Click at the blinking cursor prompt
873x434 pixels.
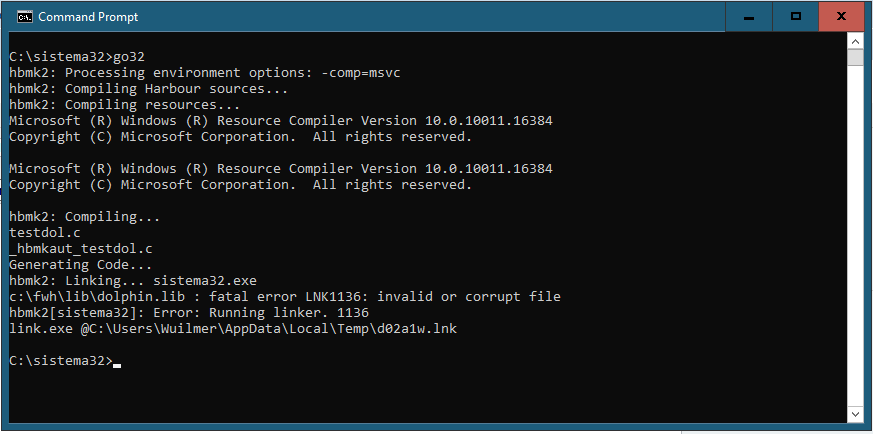pyautogui.click(x=116, y=363)
